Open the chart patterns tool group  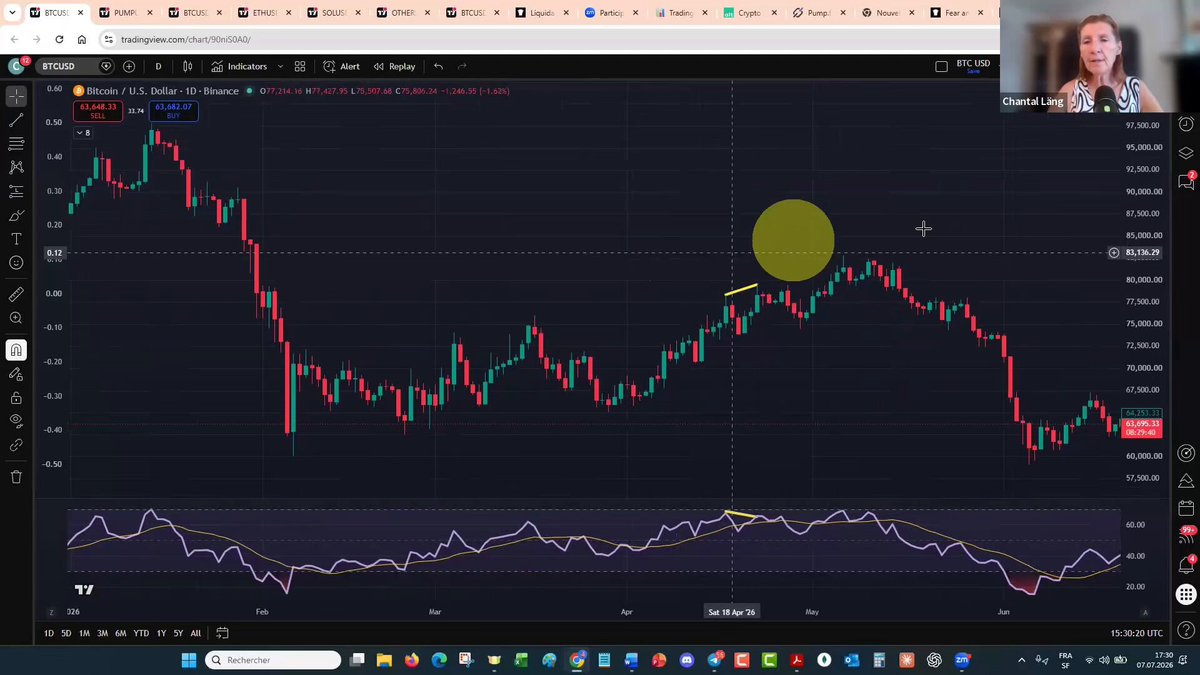[x=16, y=168]
